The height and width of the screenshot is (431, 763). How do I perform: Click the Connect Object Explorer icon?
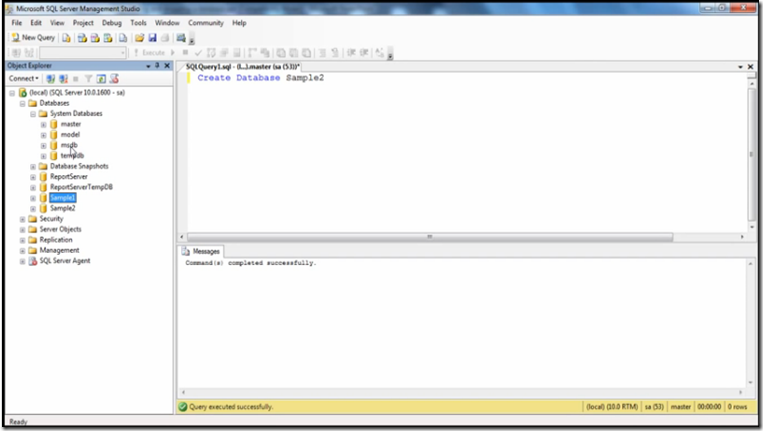pos(50,79)
